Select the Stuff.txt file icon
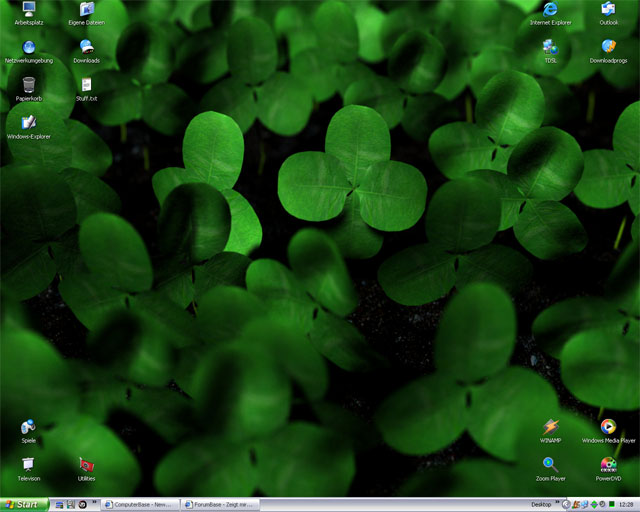The image size is (640, 512). pyautogui.click(x=87, y=89)
